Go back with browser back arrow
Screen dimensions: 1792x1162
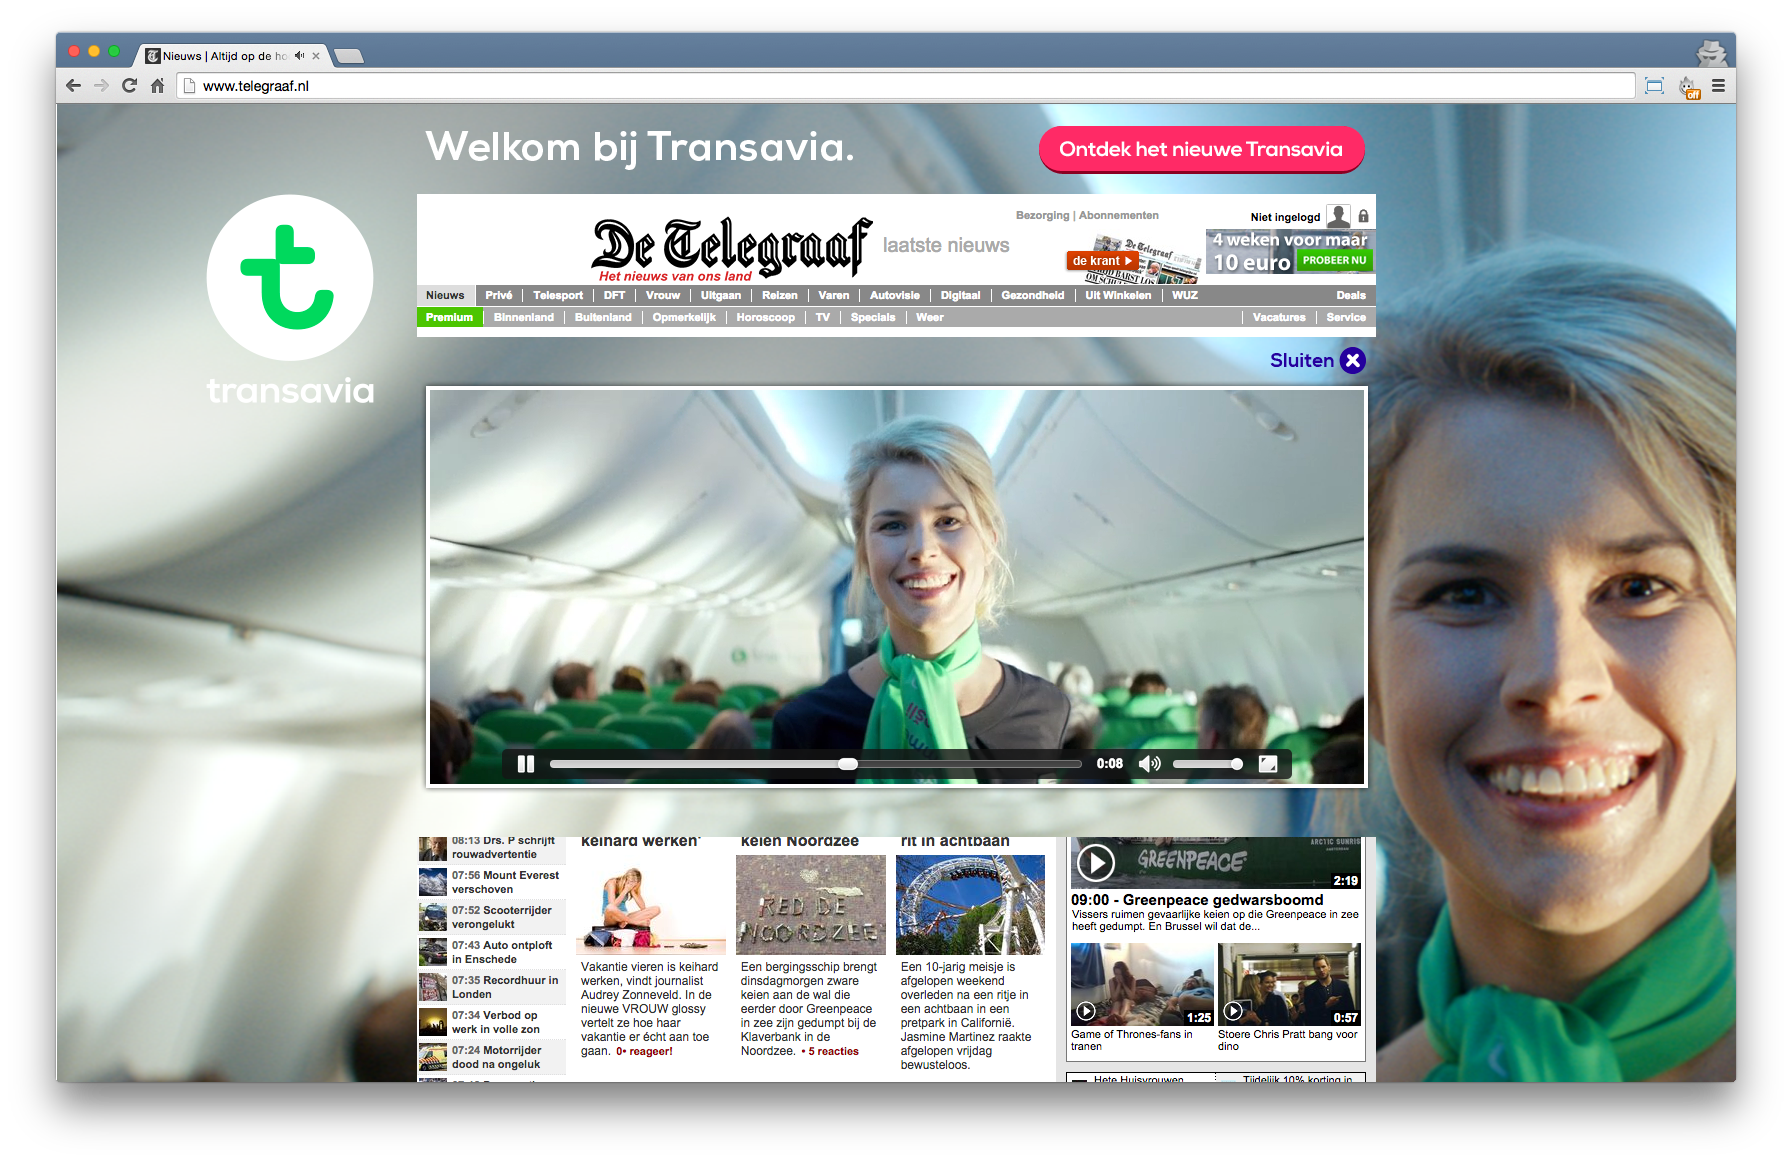[73, 86]
